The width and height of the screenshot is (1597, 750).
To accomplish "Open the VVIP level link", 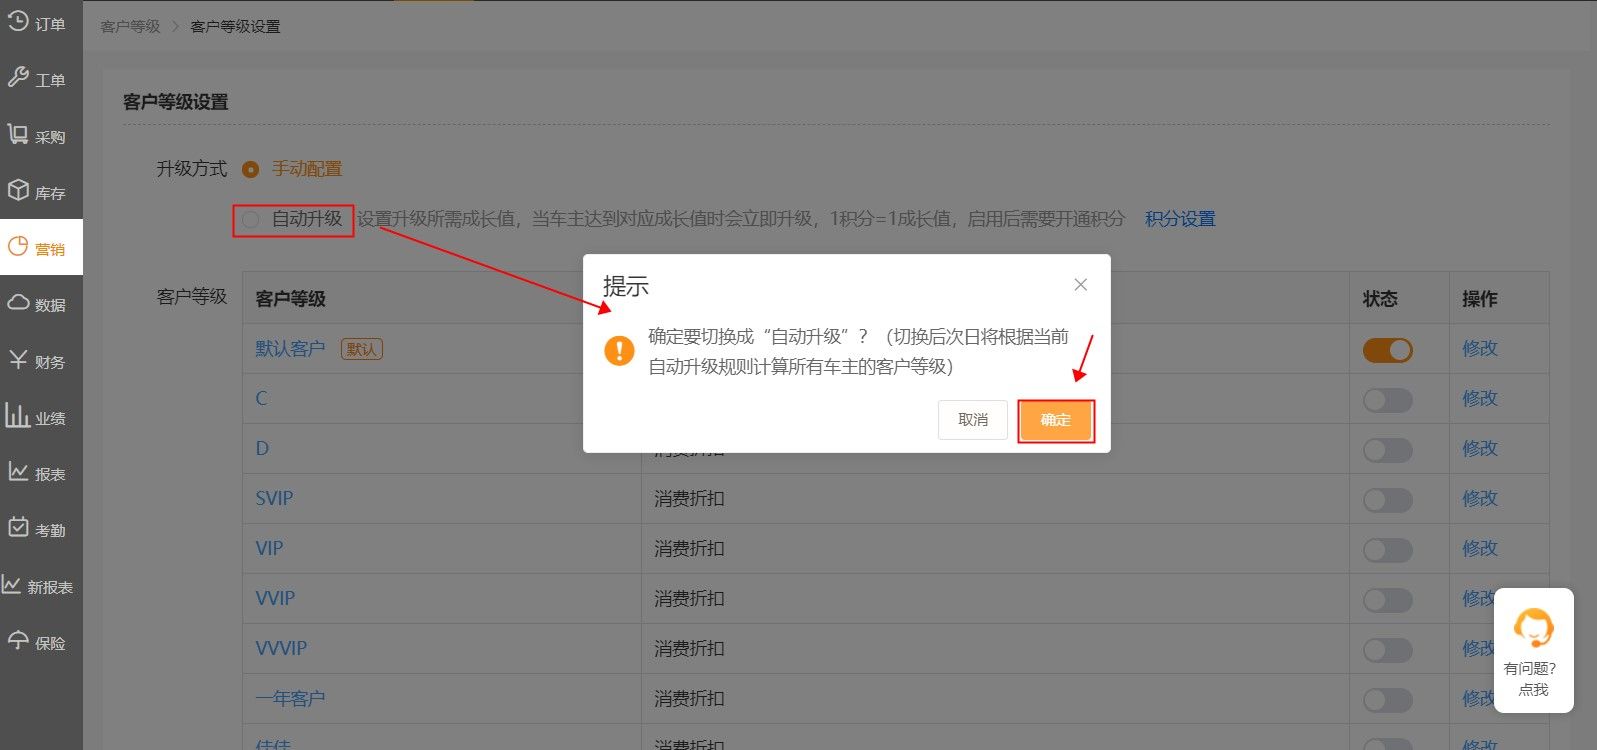I will (x=275, y=598).
